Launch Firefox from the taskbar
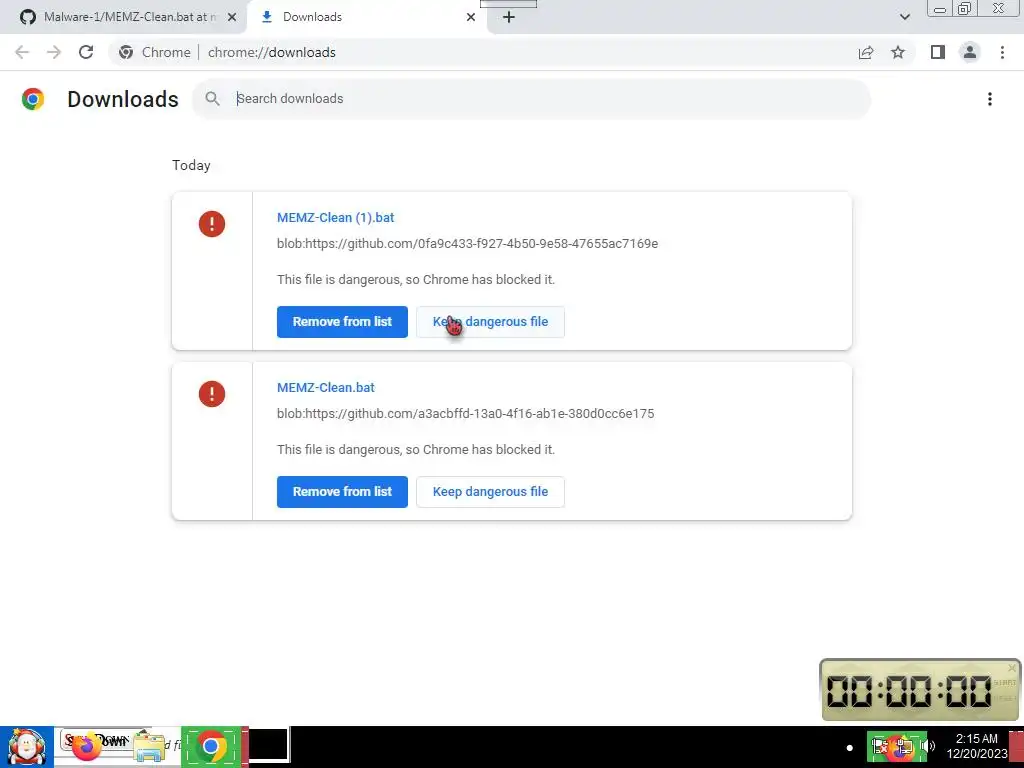1024x768 pixels. click(x=86, y=747)
